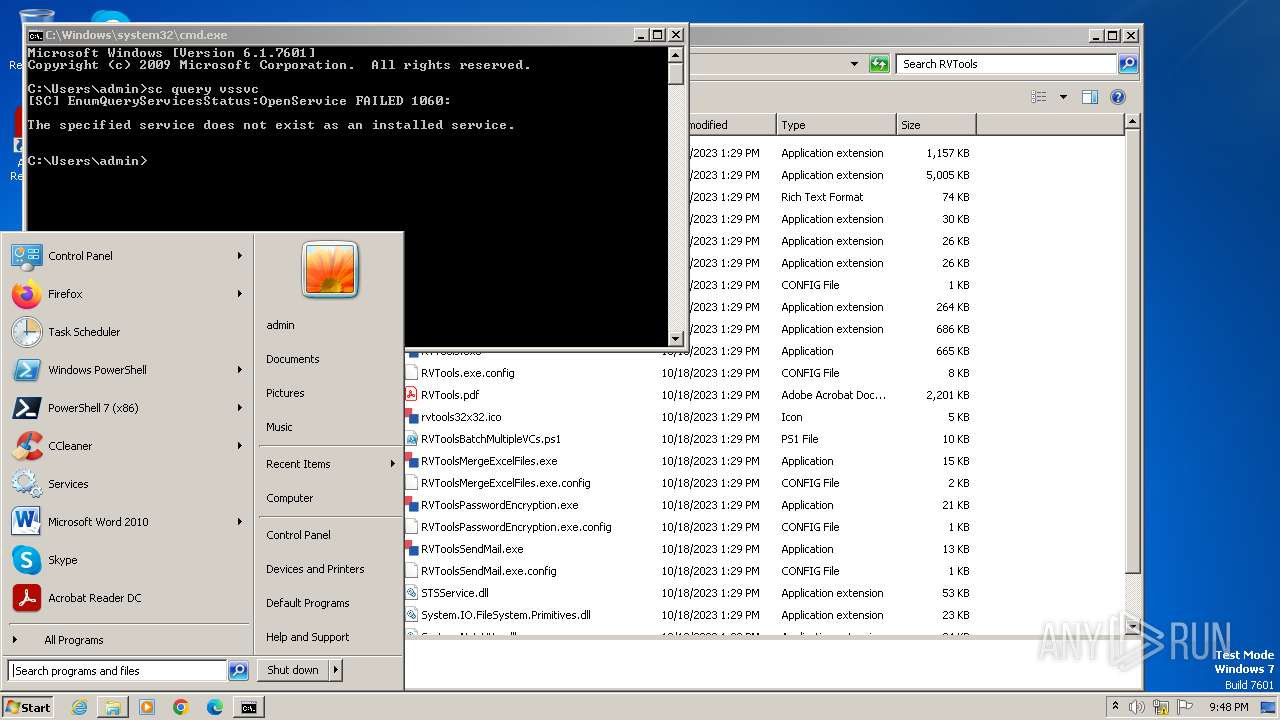Click the Internet Explorer taskbar icon
The height and width of the screenshot is (720, 1280).
pos(79,707)
